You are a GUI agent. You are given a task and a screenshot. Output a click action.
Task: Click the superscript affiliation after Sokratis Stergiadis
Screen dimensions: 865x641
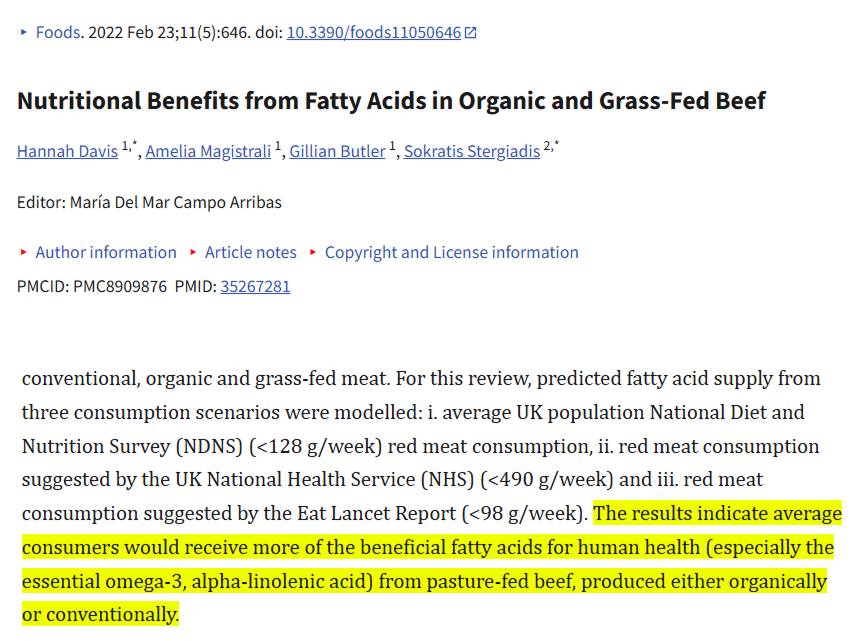[548, 147]
